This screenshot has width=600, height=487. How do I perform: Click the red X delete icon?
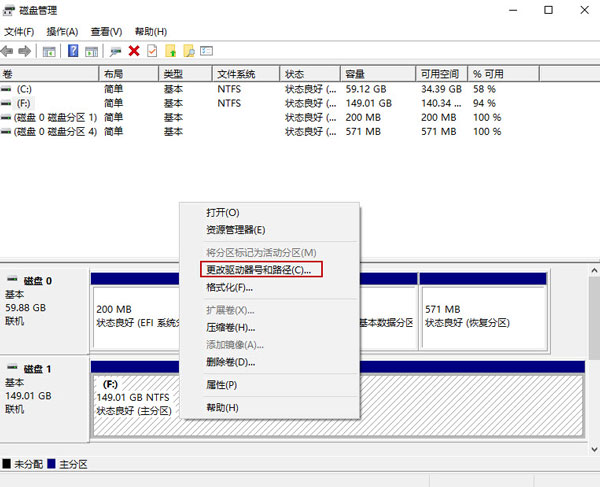click(134, 50)
